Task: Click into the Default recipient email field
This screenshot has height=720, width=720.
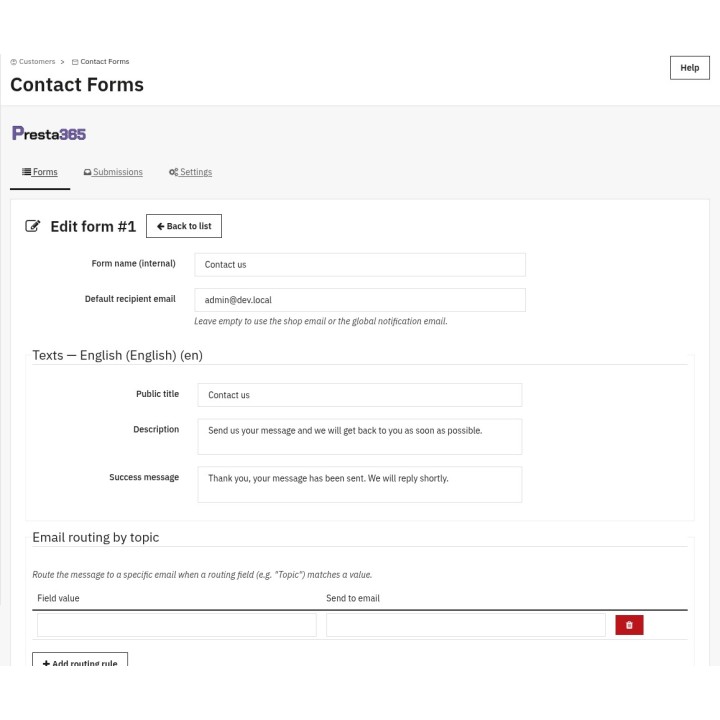Action: 360,300
